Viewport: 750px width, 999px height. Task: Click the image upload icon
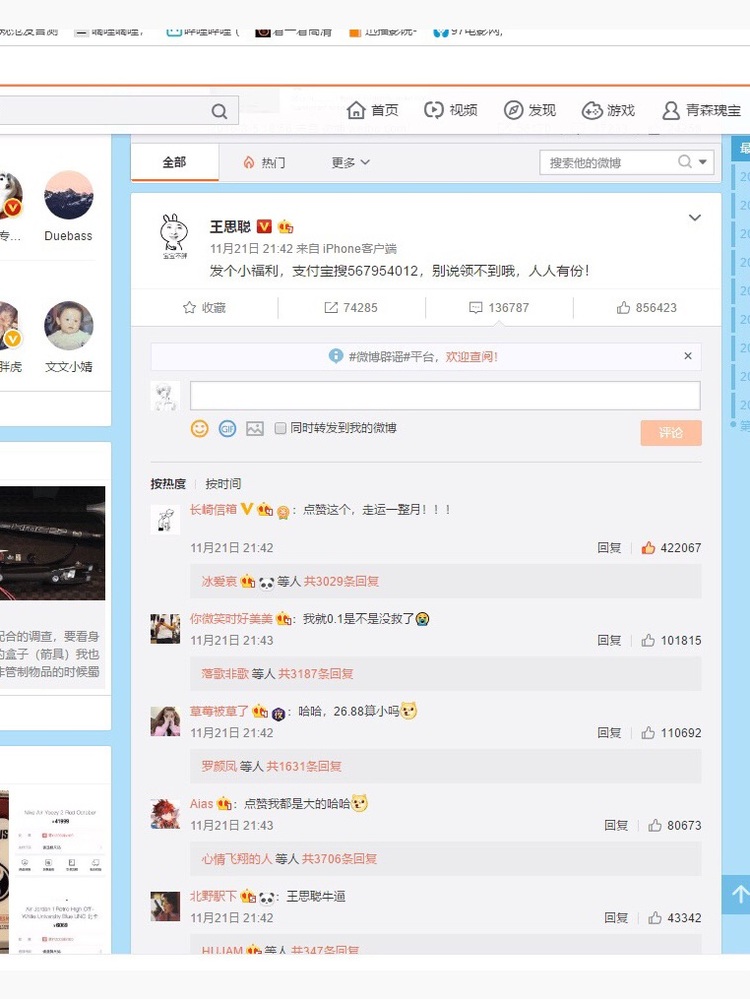(255, 428)
